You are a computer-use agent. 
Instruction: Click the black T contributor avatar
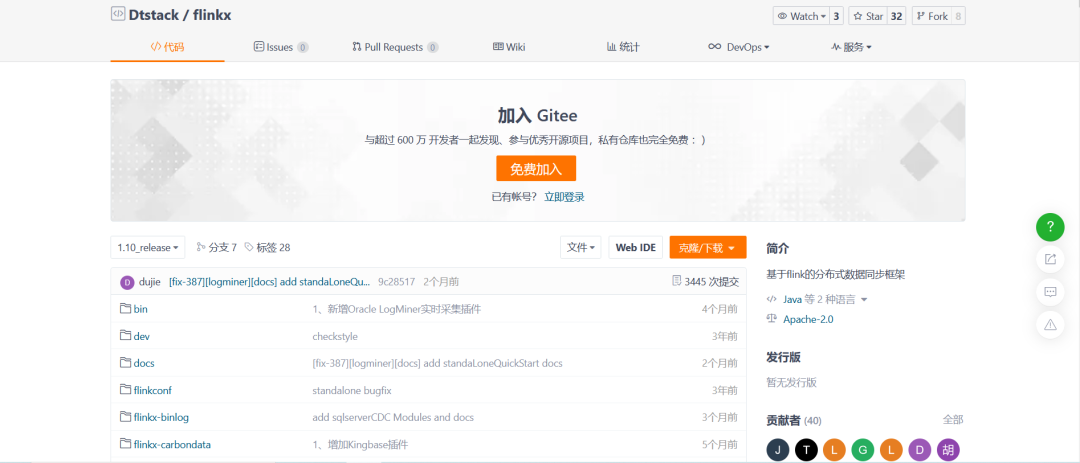click(x=806, y=451)
